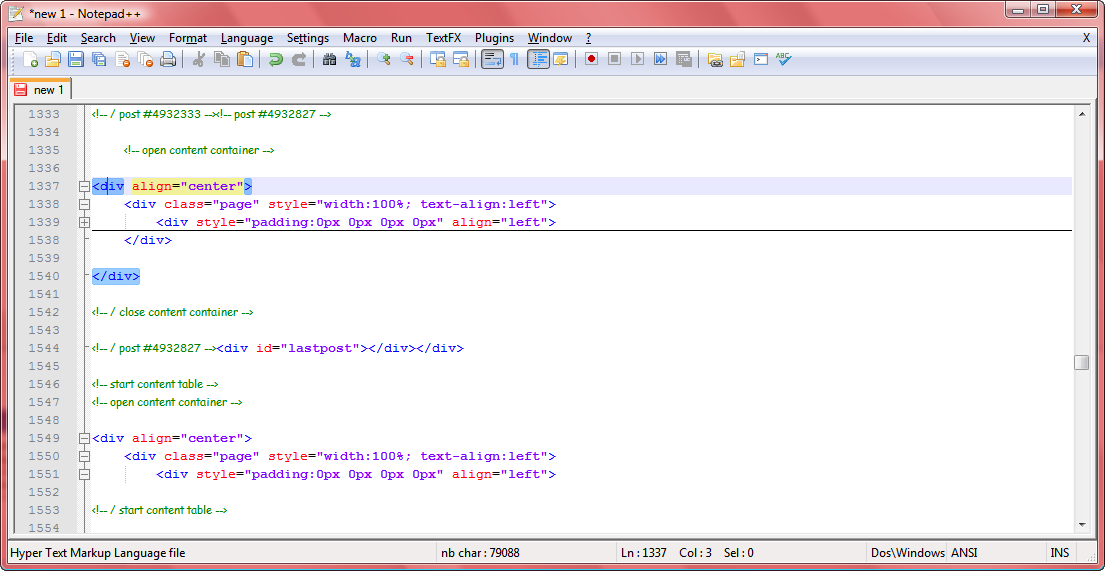Click the Close document toolbar icon
1105x571 pixels.
tap(123, 60)
